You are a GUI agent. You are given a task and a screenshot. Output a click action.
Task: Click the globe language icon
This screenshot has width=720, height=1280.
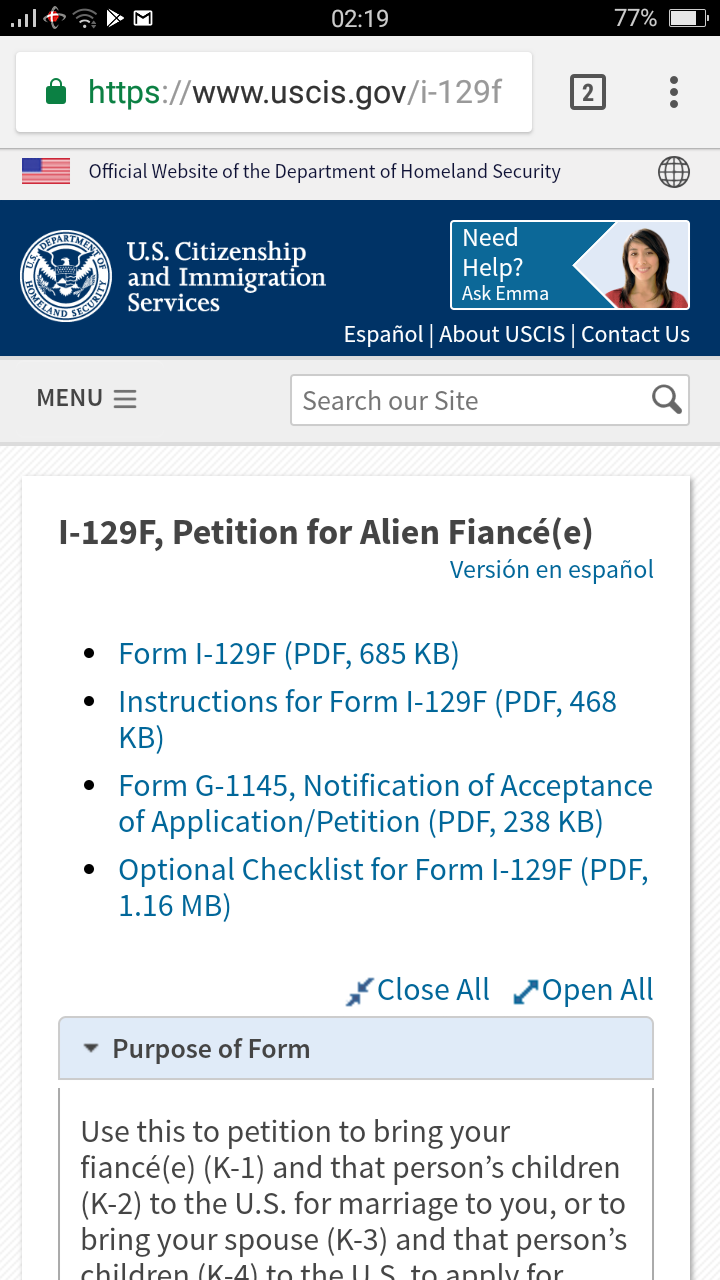674,172
